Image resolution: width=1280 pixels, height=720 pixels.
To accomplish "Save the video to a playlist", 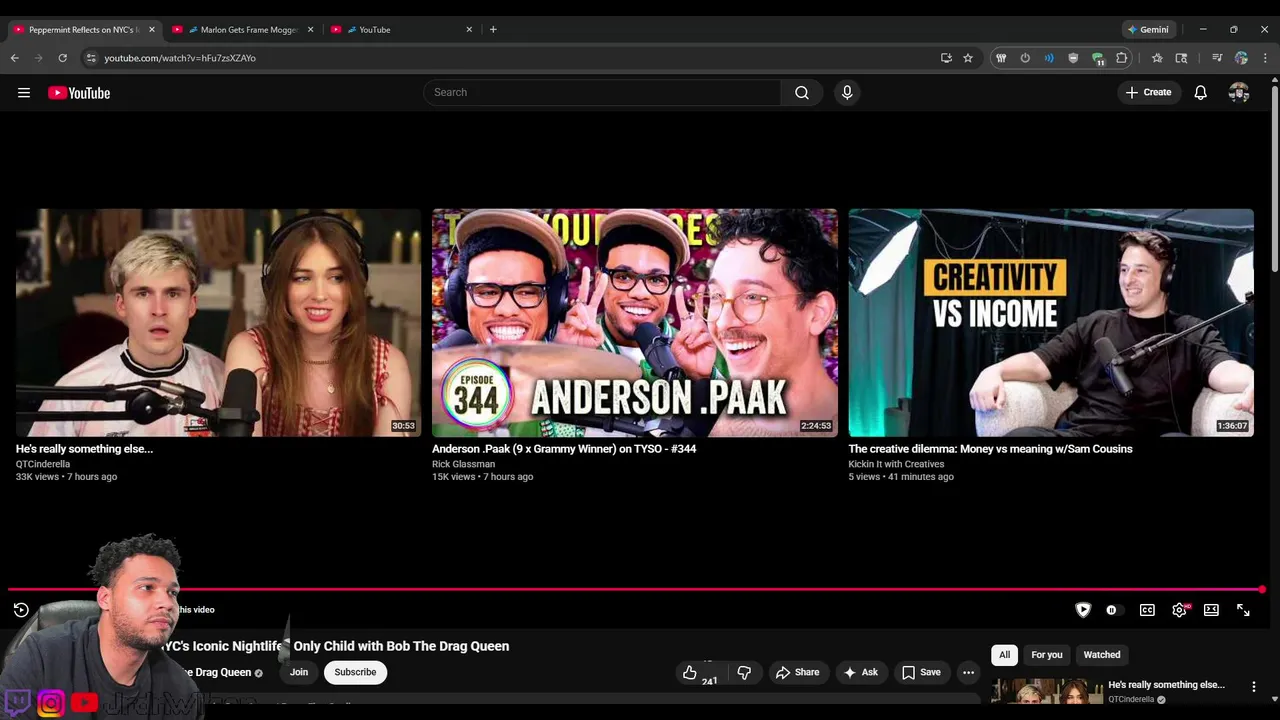I will (921, 673).
